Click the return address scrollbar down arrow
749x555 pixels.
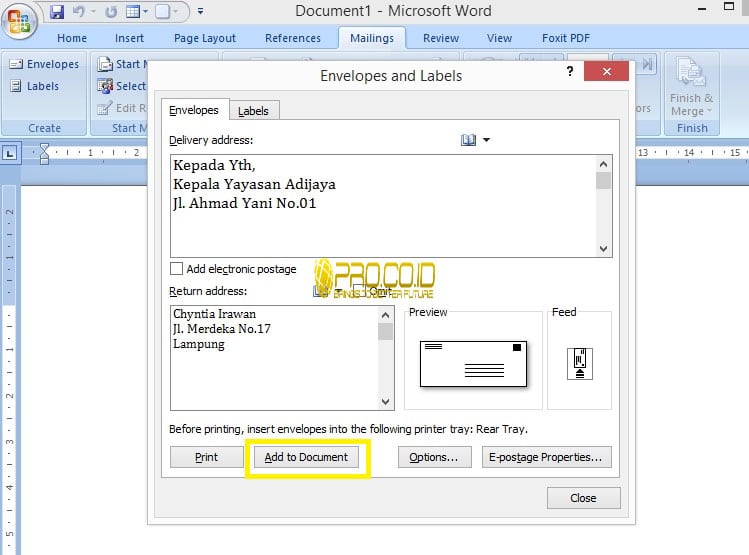(x=385, y=402)
